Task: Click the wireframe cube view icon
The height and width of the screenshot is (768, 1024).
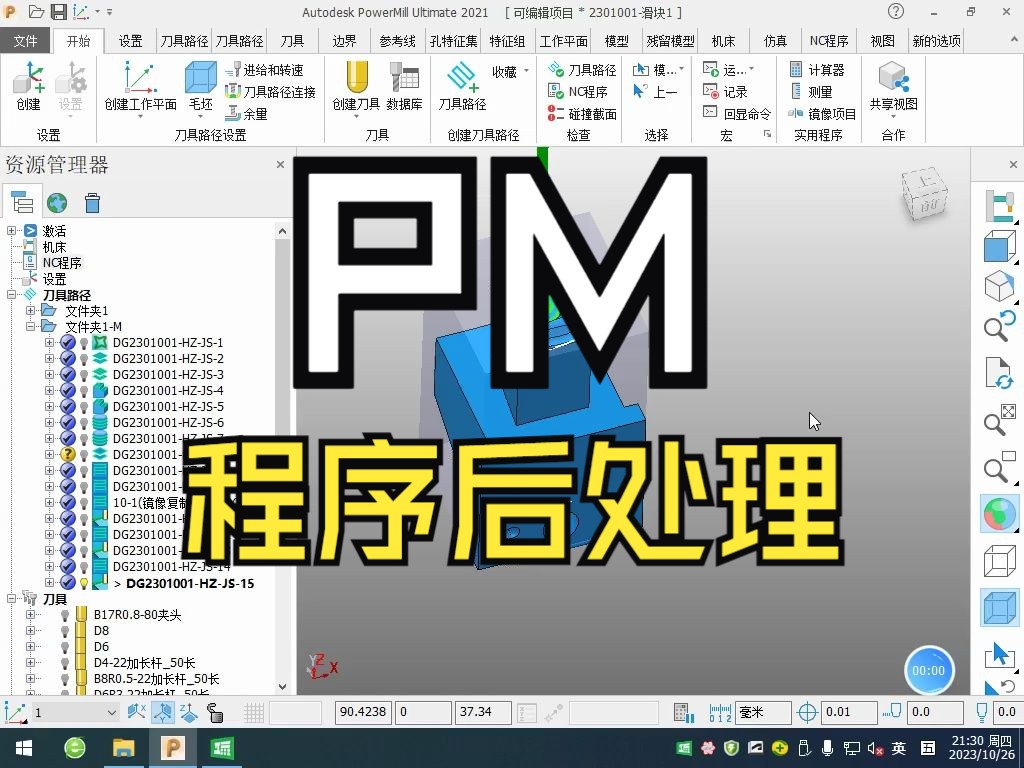Action: (x=999, y=562)
